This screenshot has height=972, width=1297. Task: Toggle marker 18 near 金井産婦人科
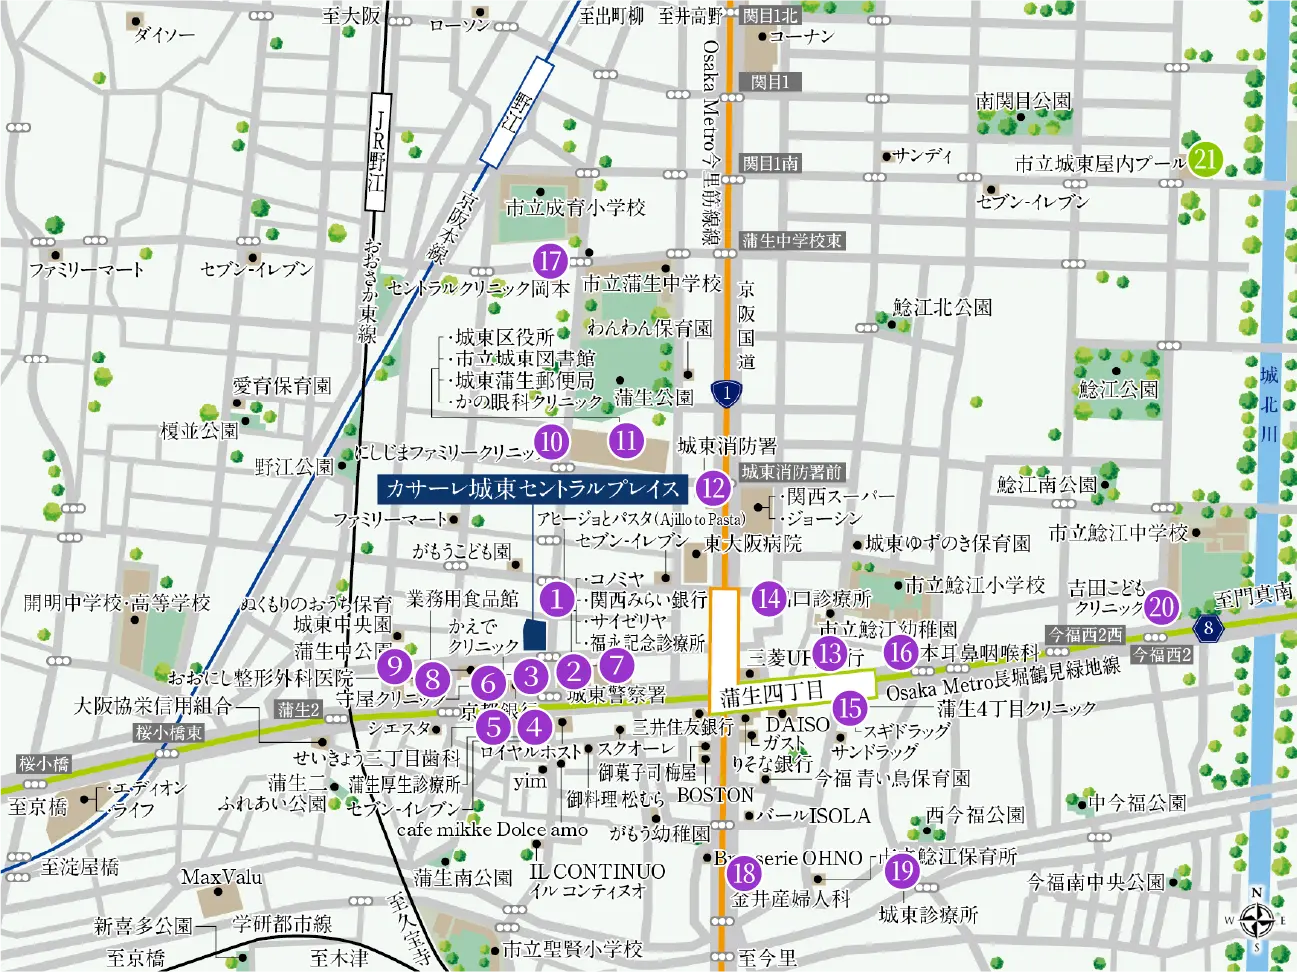(743, 873)
